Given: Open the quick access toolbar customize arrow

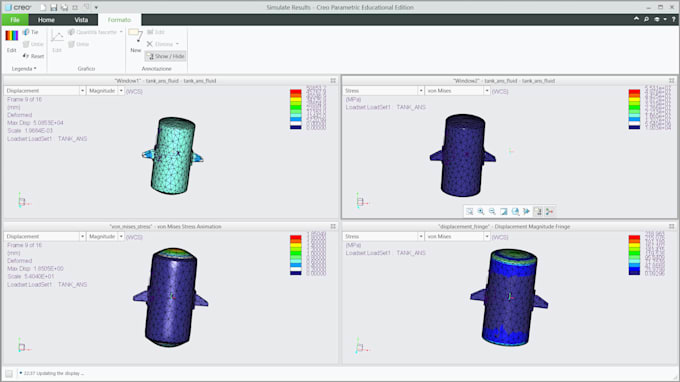Looking at the screenshot, I should (x=96, y=7).
